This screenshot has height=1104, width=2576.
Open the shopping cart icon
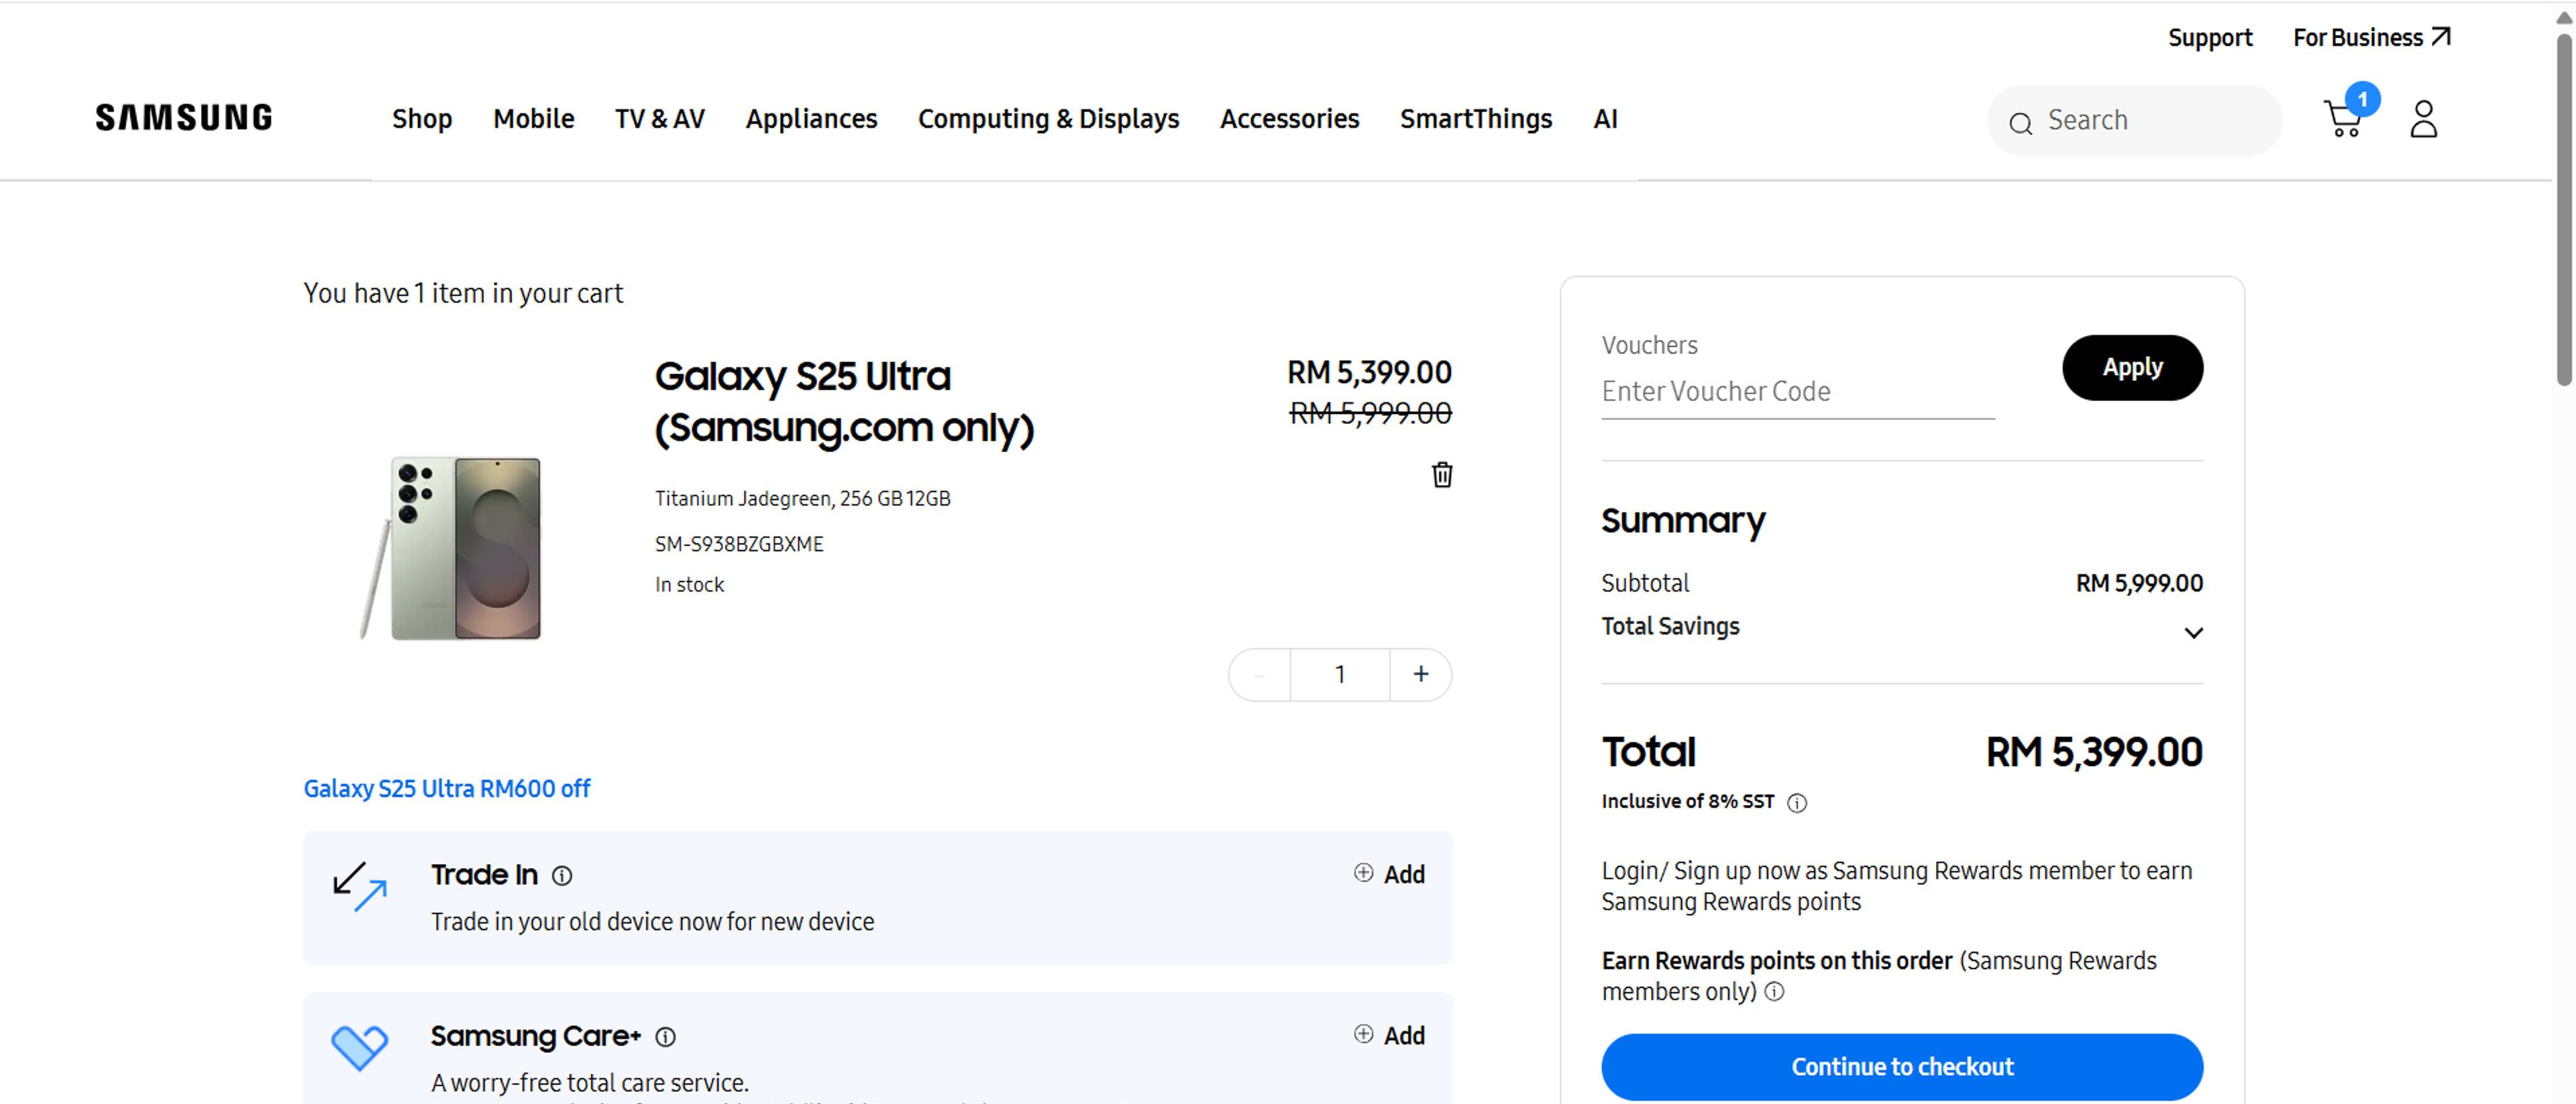(x=2343, y=119)
